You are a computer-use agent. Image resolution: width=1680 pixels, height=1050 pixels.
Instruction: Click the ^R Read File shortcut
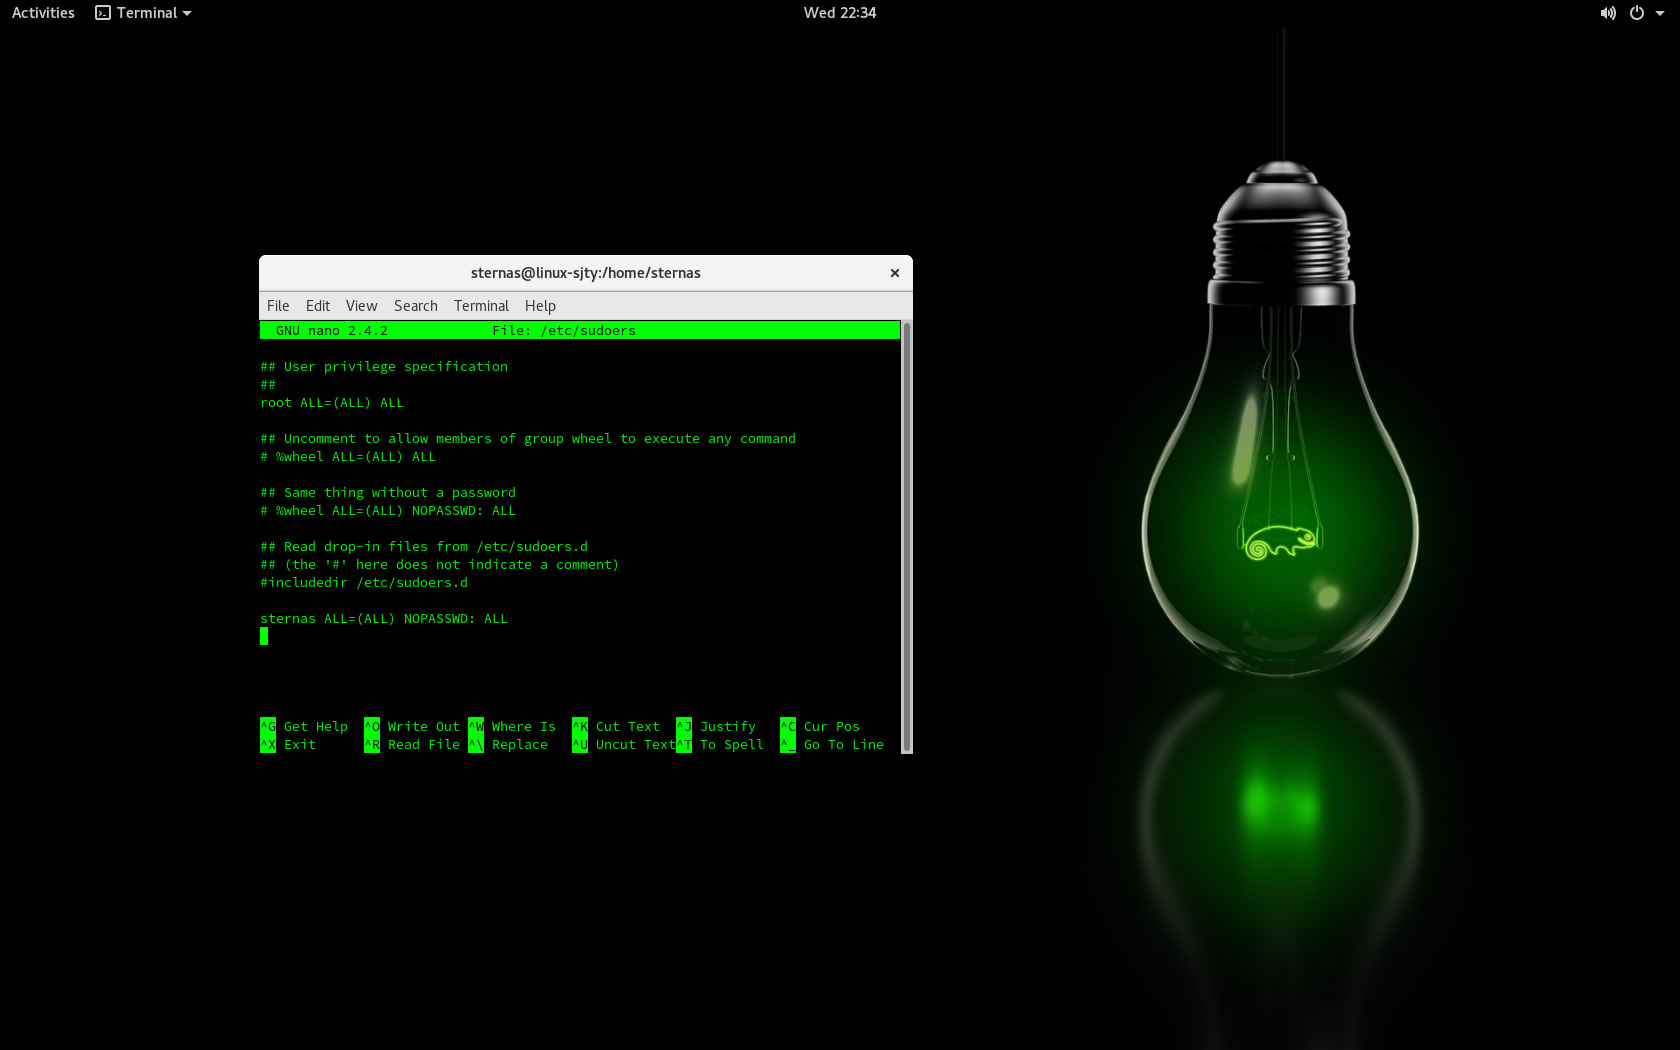pos(412,745)
